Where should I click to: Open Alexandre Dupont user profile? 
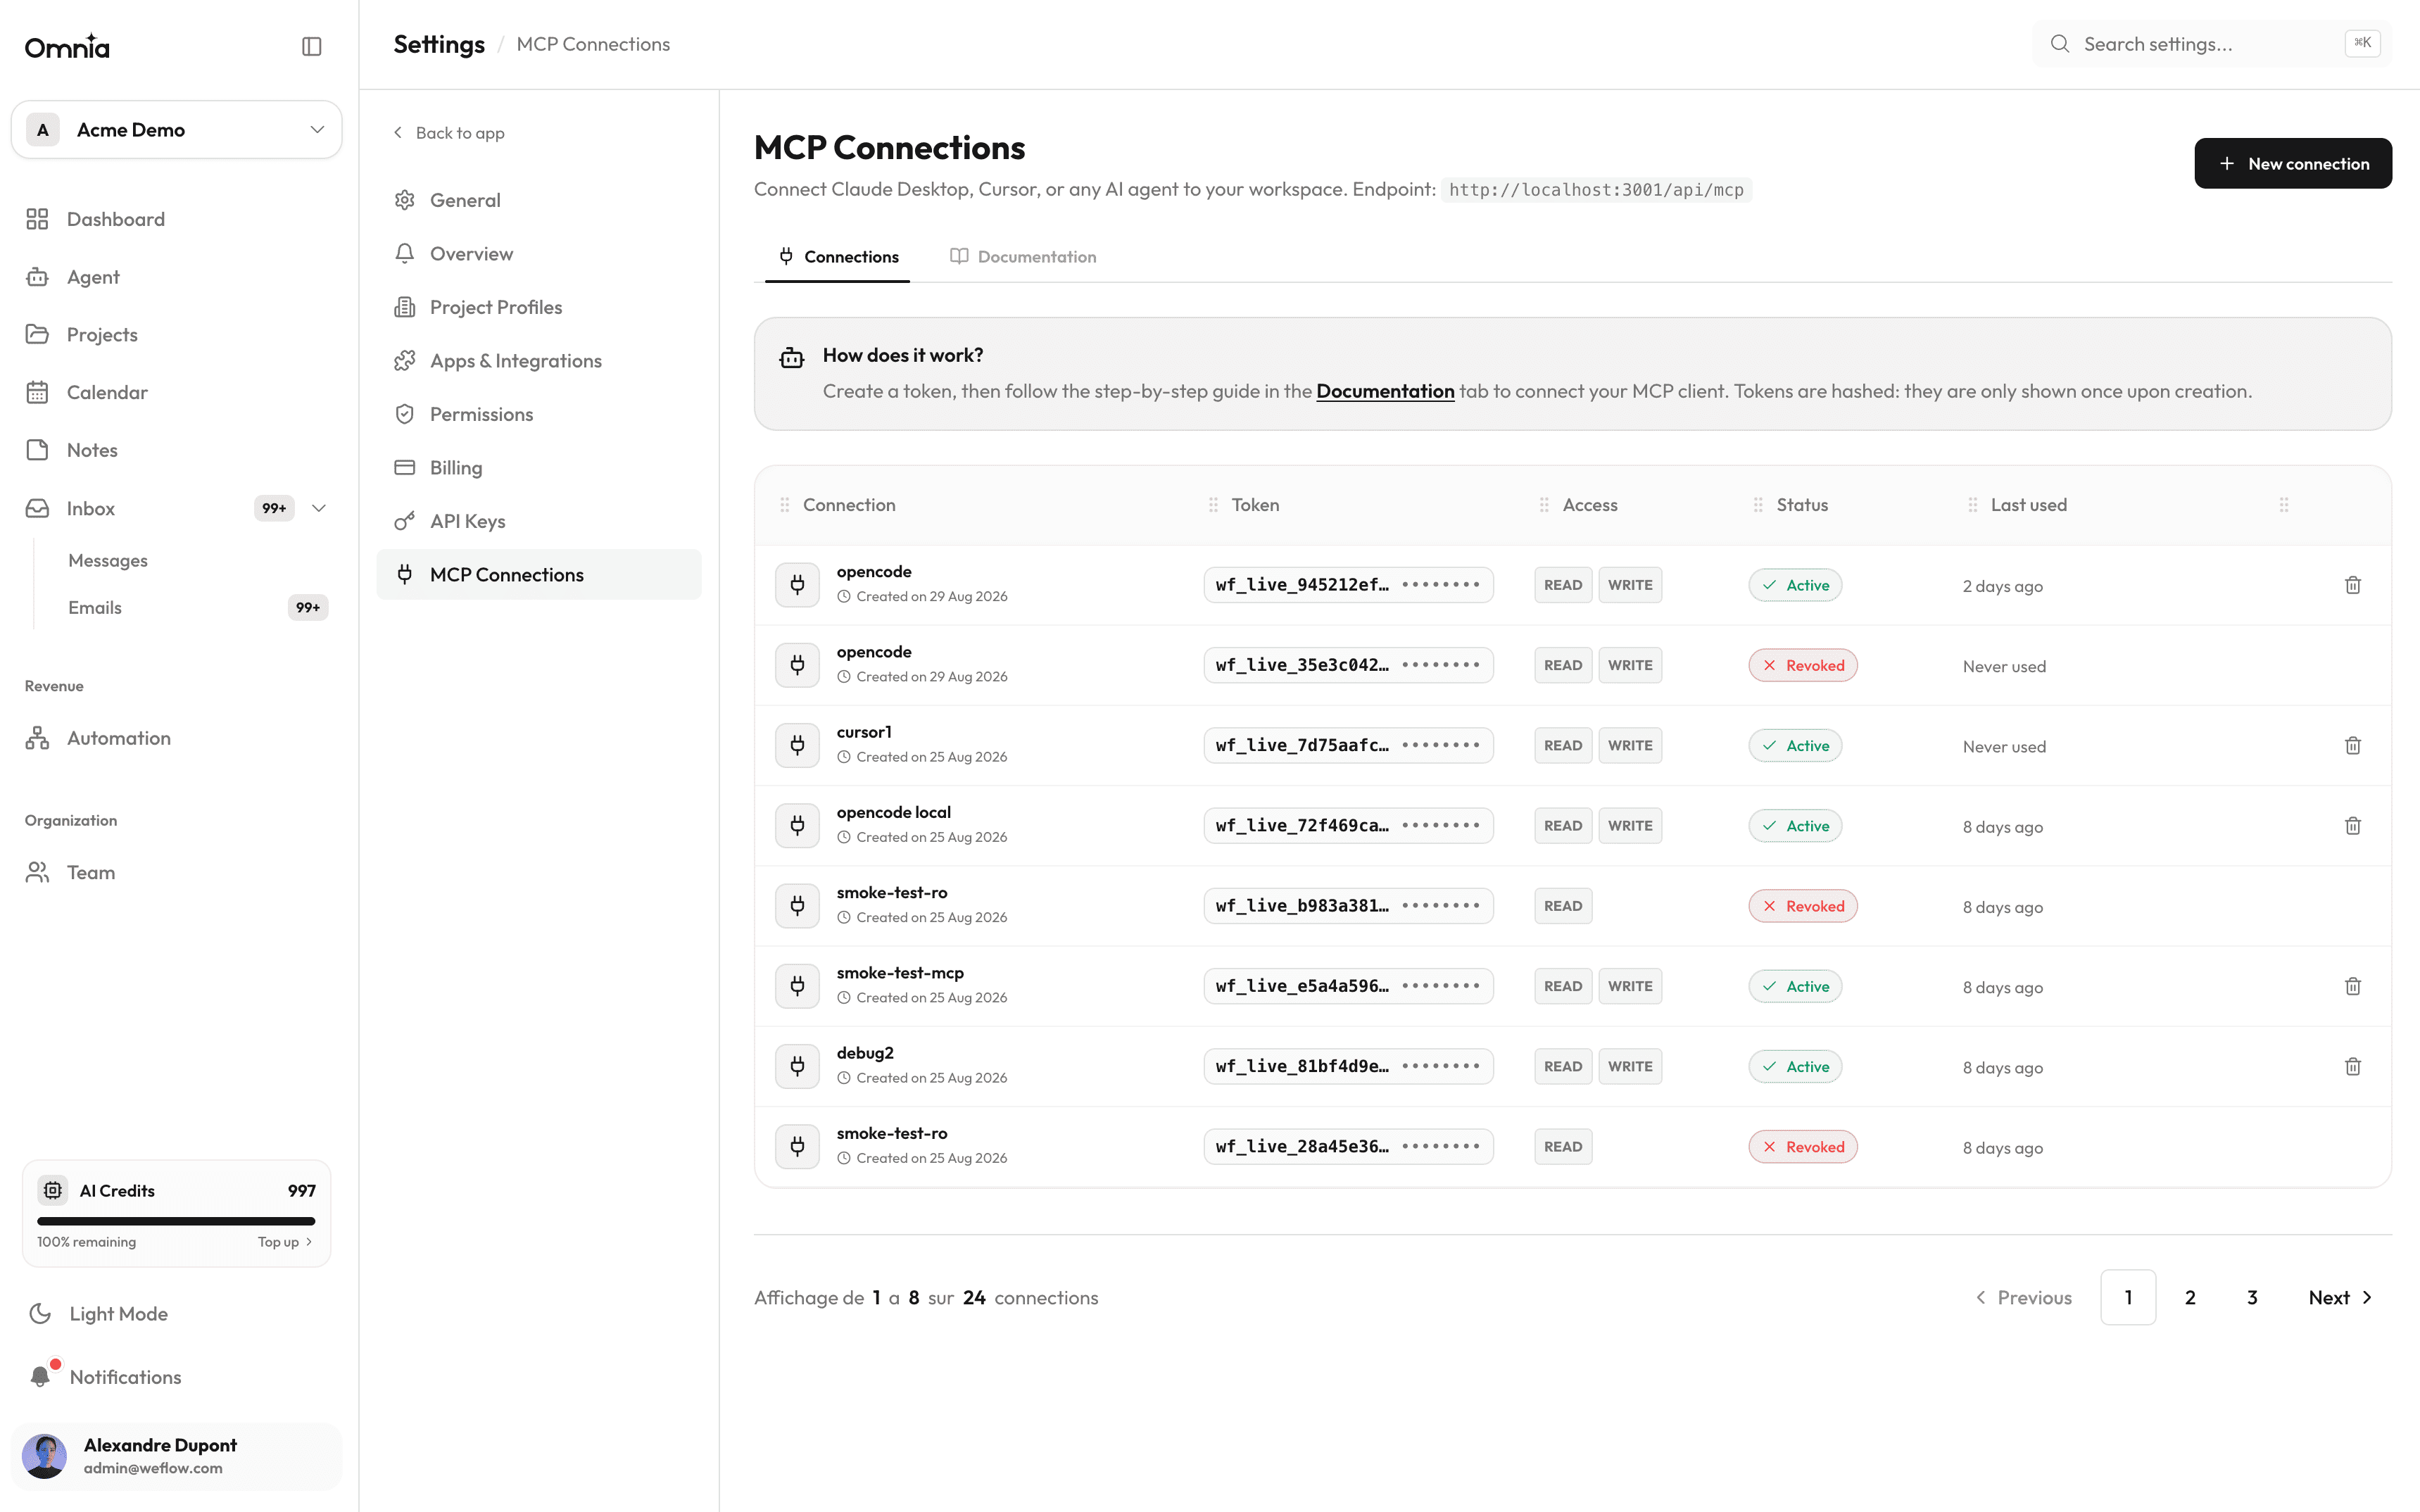[x=176, y=1456]
